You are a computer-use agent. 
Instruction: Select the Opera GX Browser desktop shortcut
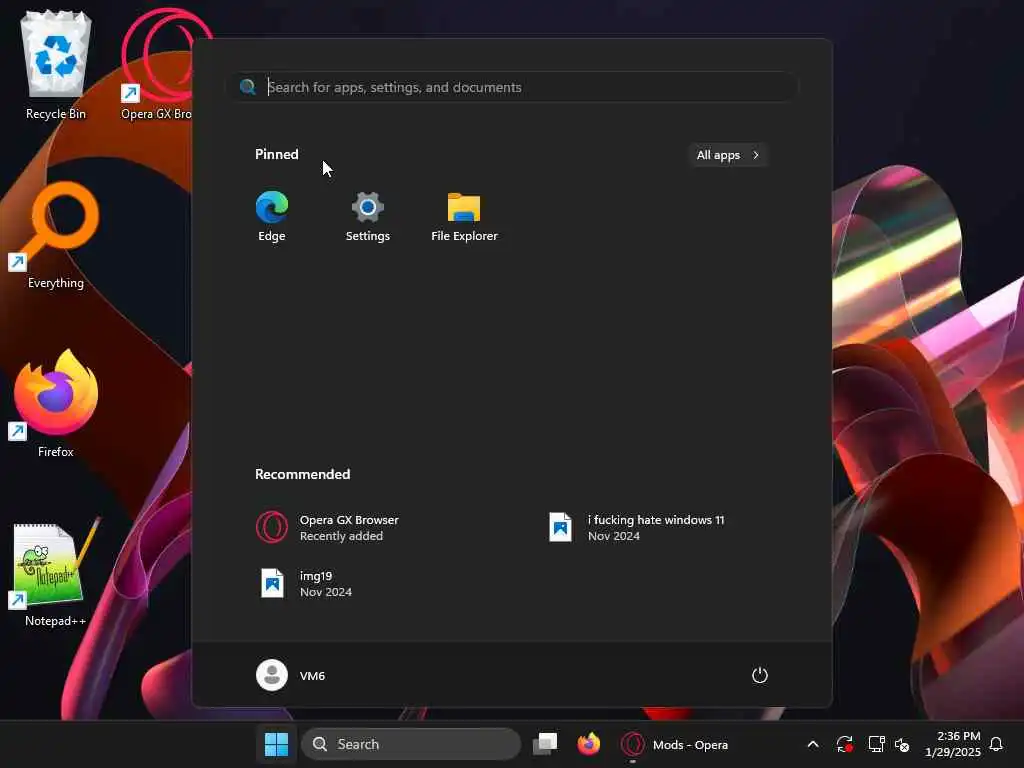point(158,65)
